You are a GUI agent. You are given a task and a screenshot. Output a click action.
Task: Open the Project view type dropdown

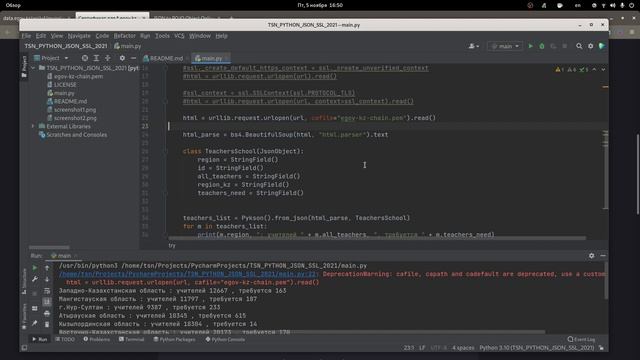click(51, 58)
